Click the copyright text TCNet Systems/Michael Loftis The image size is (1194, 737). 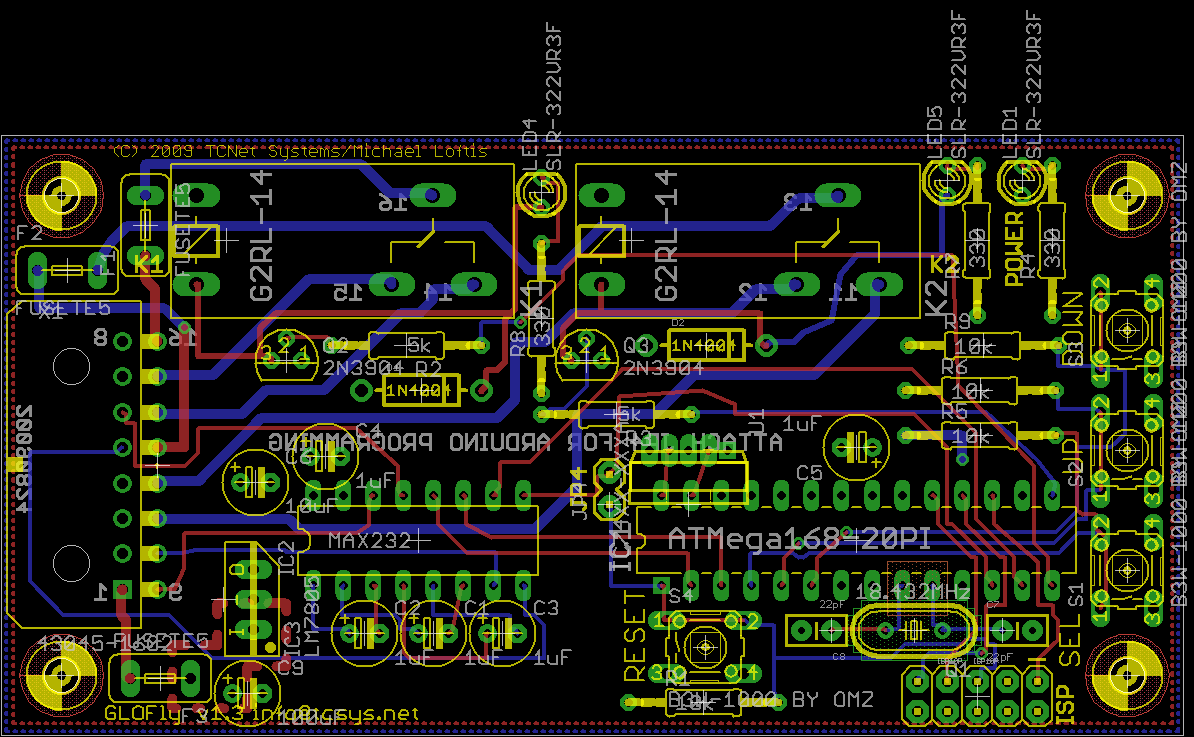pos(346,152)
